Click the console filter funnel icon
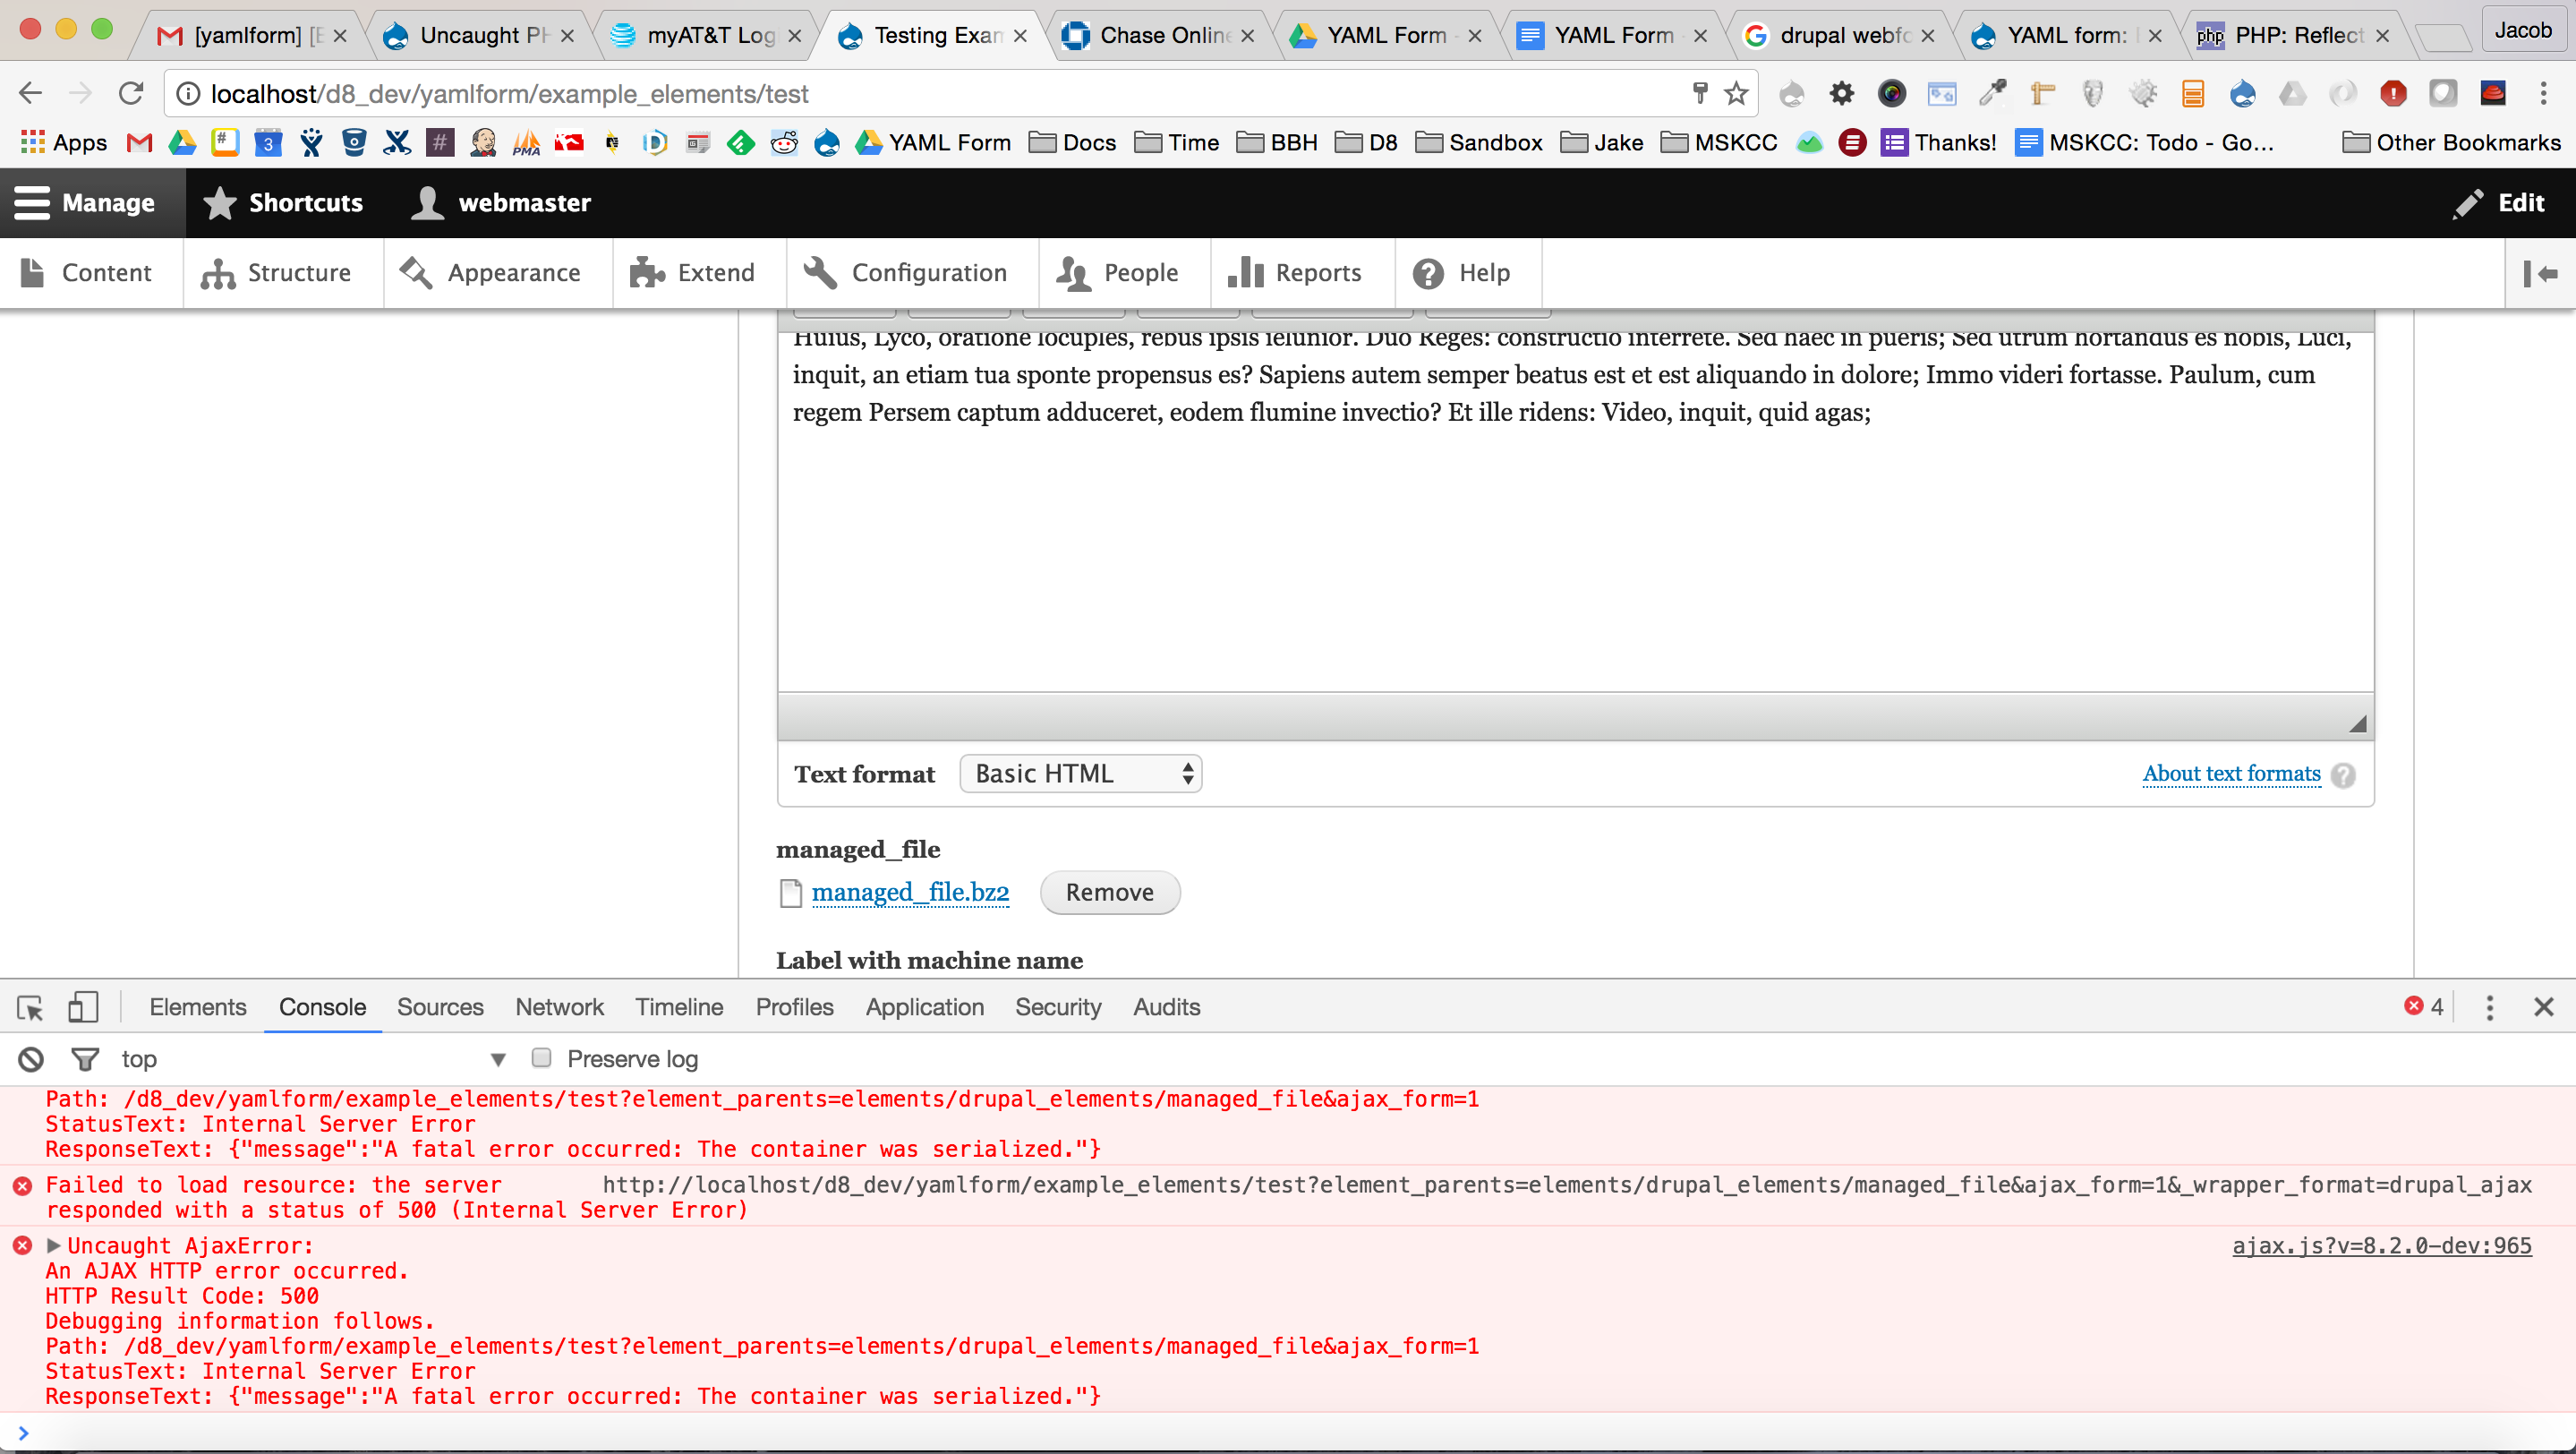2576x1454 pixels. (x=85, y=1059)
